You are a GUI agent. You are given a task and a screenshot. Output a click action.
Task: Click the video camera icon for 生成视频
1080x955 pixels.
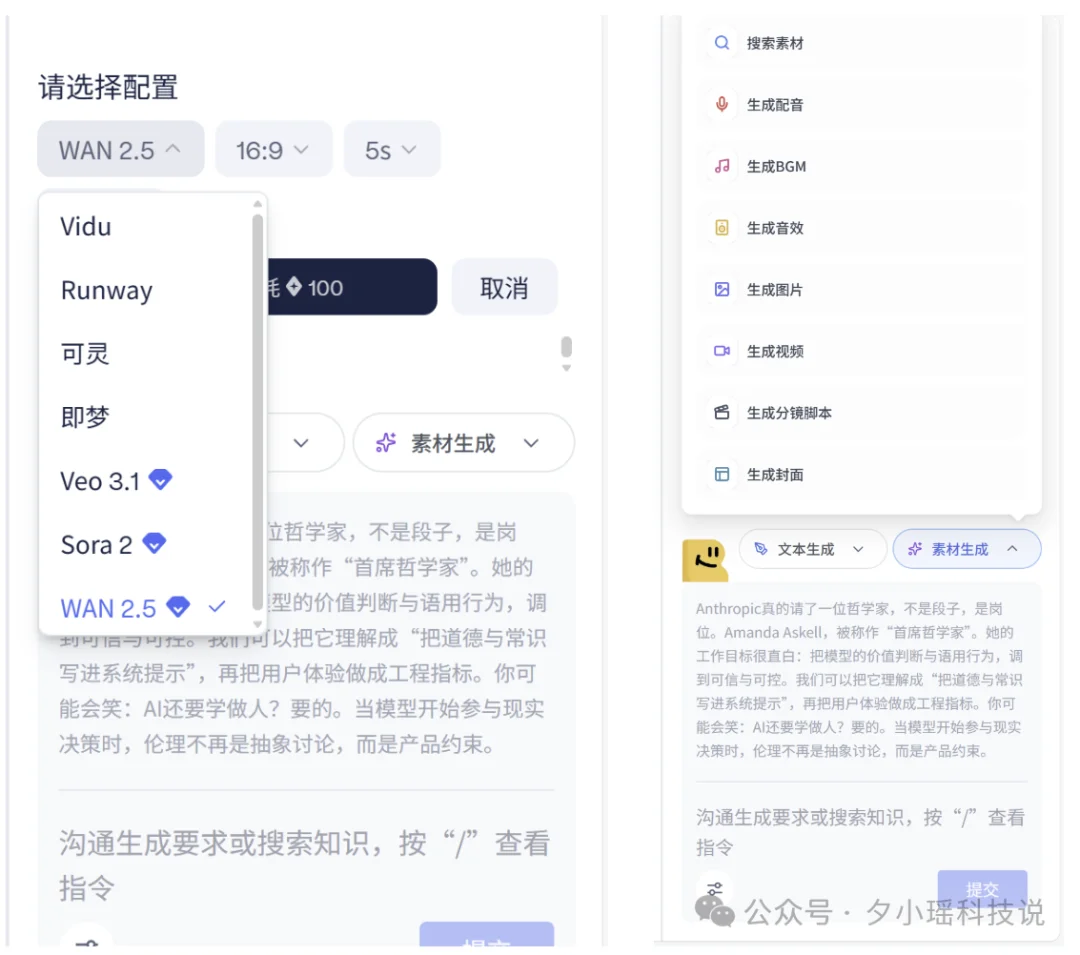pos(721,351)
